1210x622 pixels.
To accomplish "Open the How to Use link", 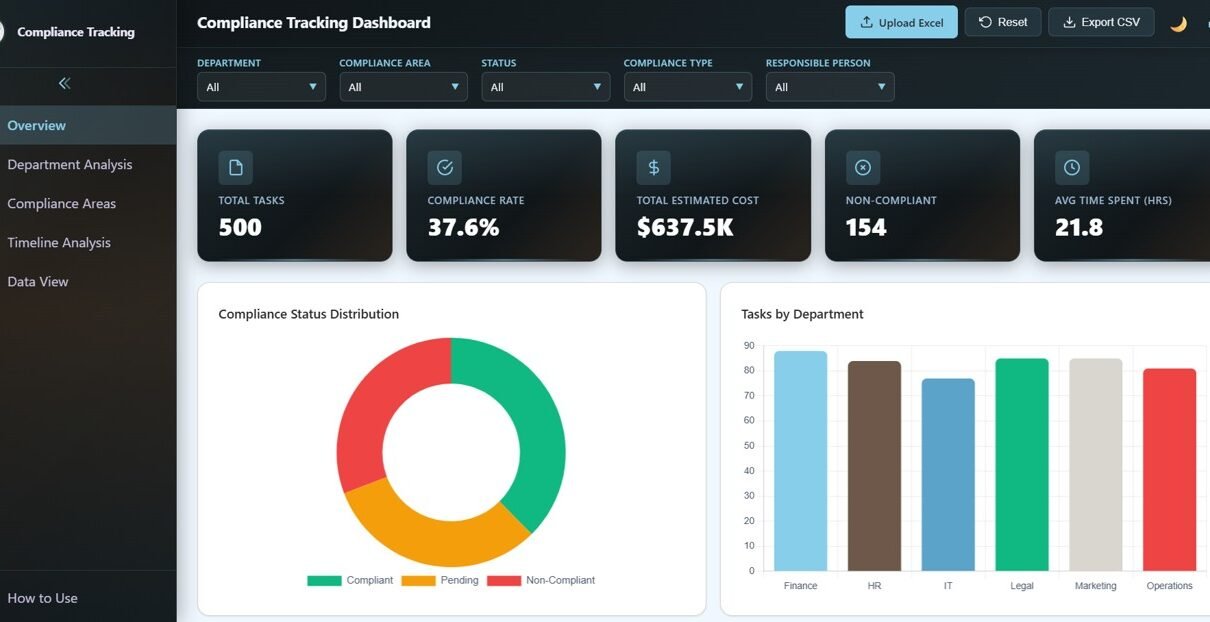I will [x=42, y=598].
